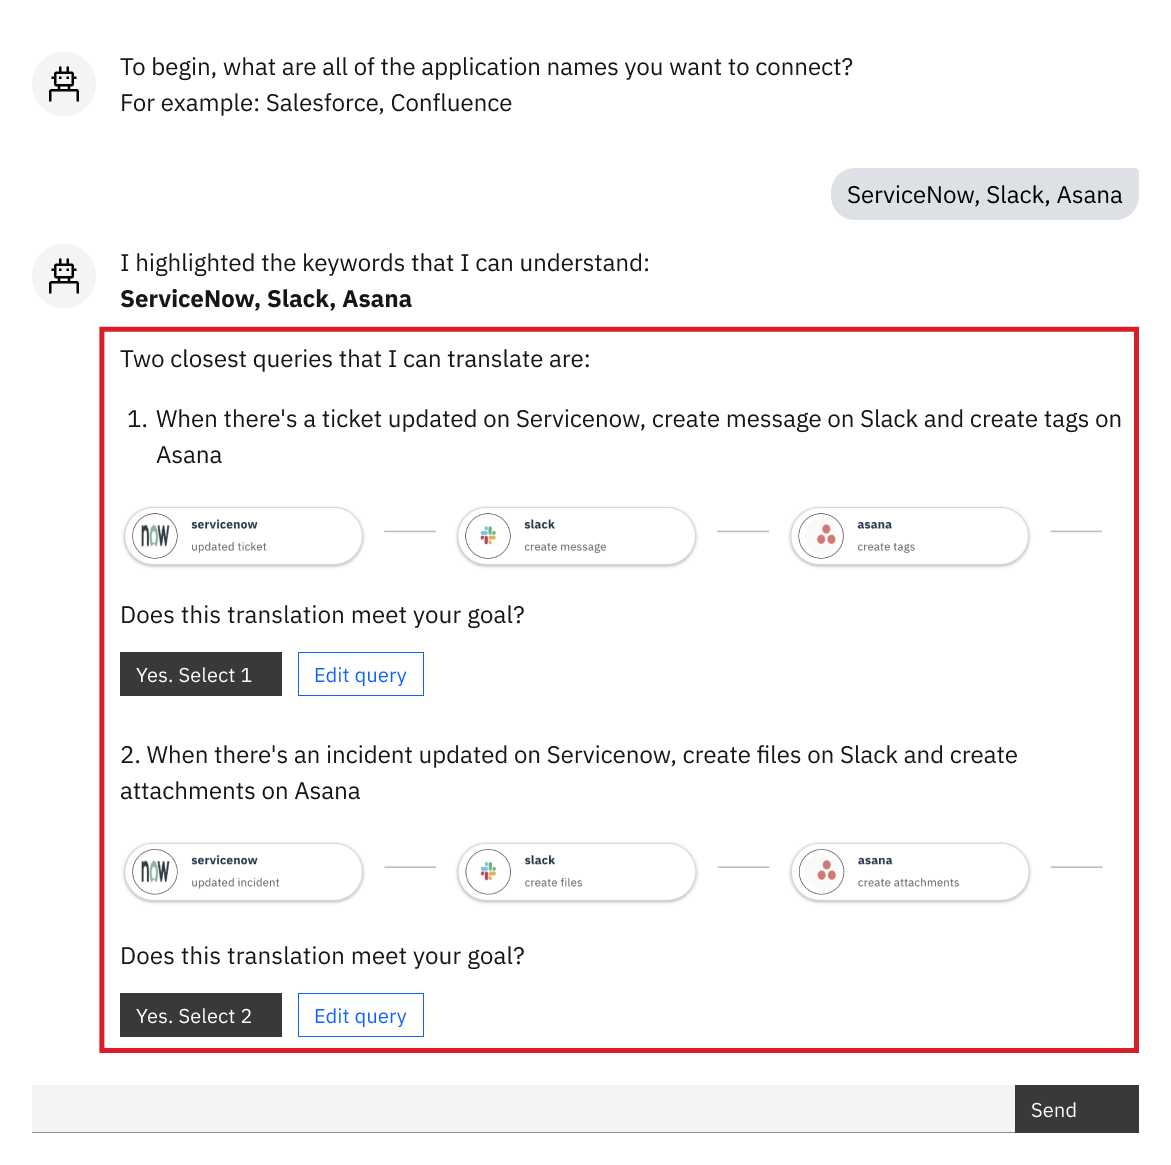Select the "create tags" label on the Asana card
Viewport: 1171px width, 1165px height.
(x=886, y=547)
